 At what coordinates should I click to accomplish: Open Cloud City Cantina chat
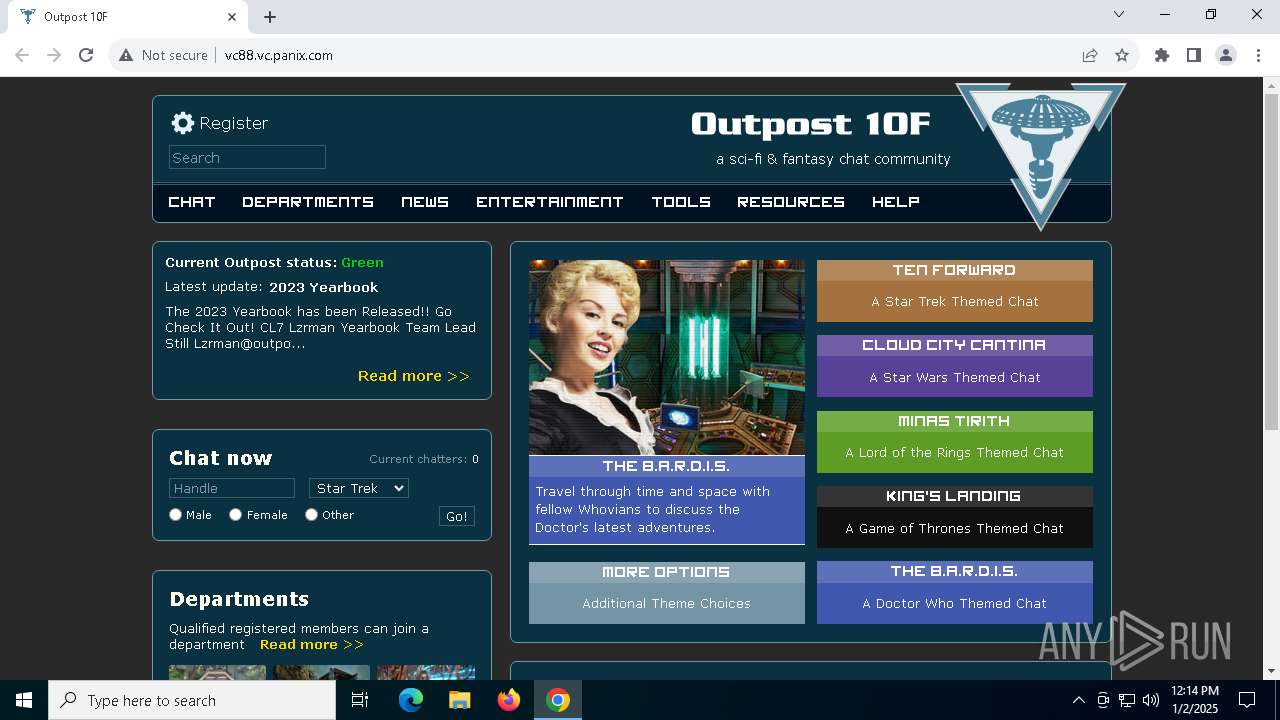(x=955, y=366)
